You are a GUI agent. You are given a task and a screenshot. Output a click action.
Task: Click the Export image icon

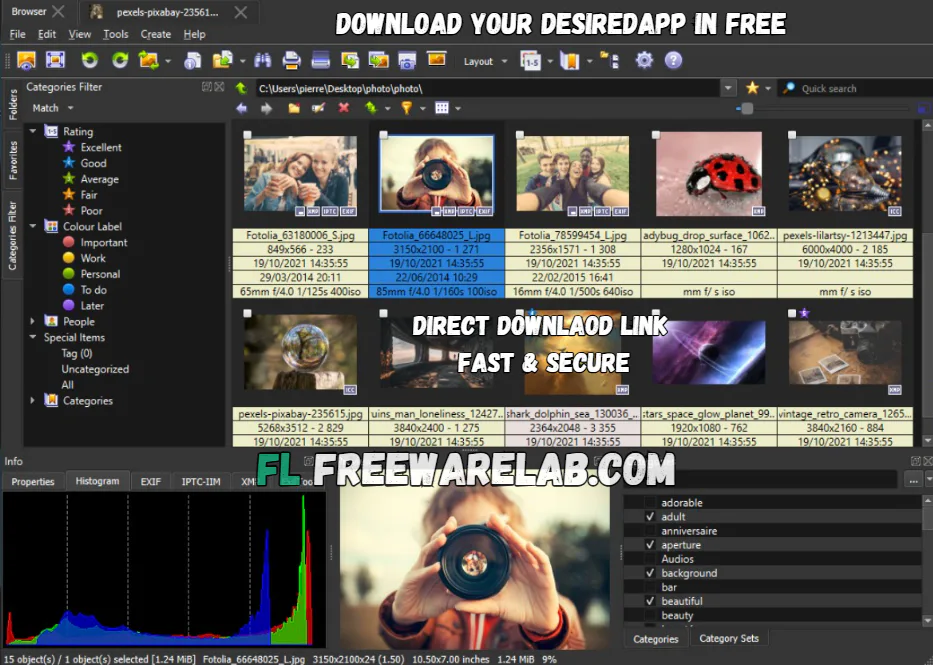(379, 60)
